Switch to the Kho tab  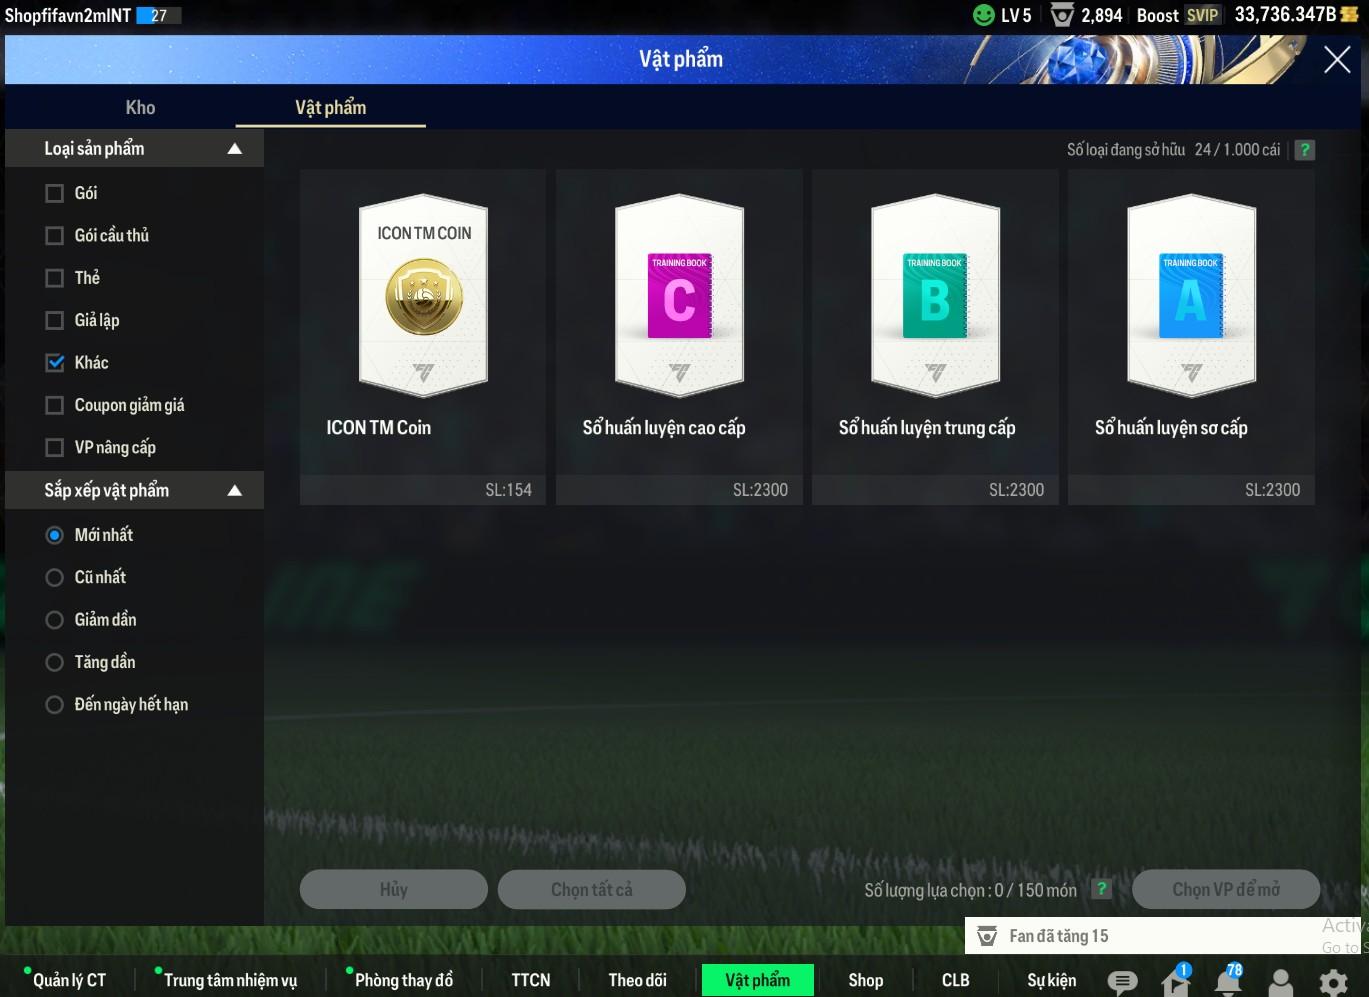140,108
